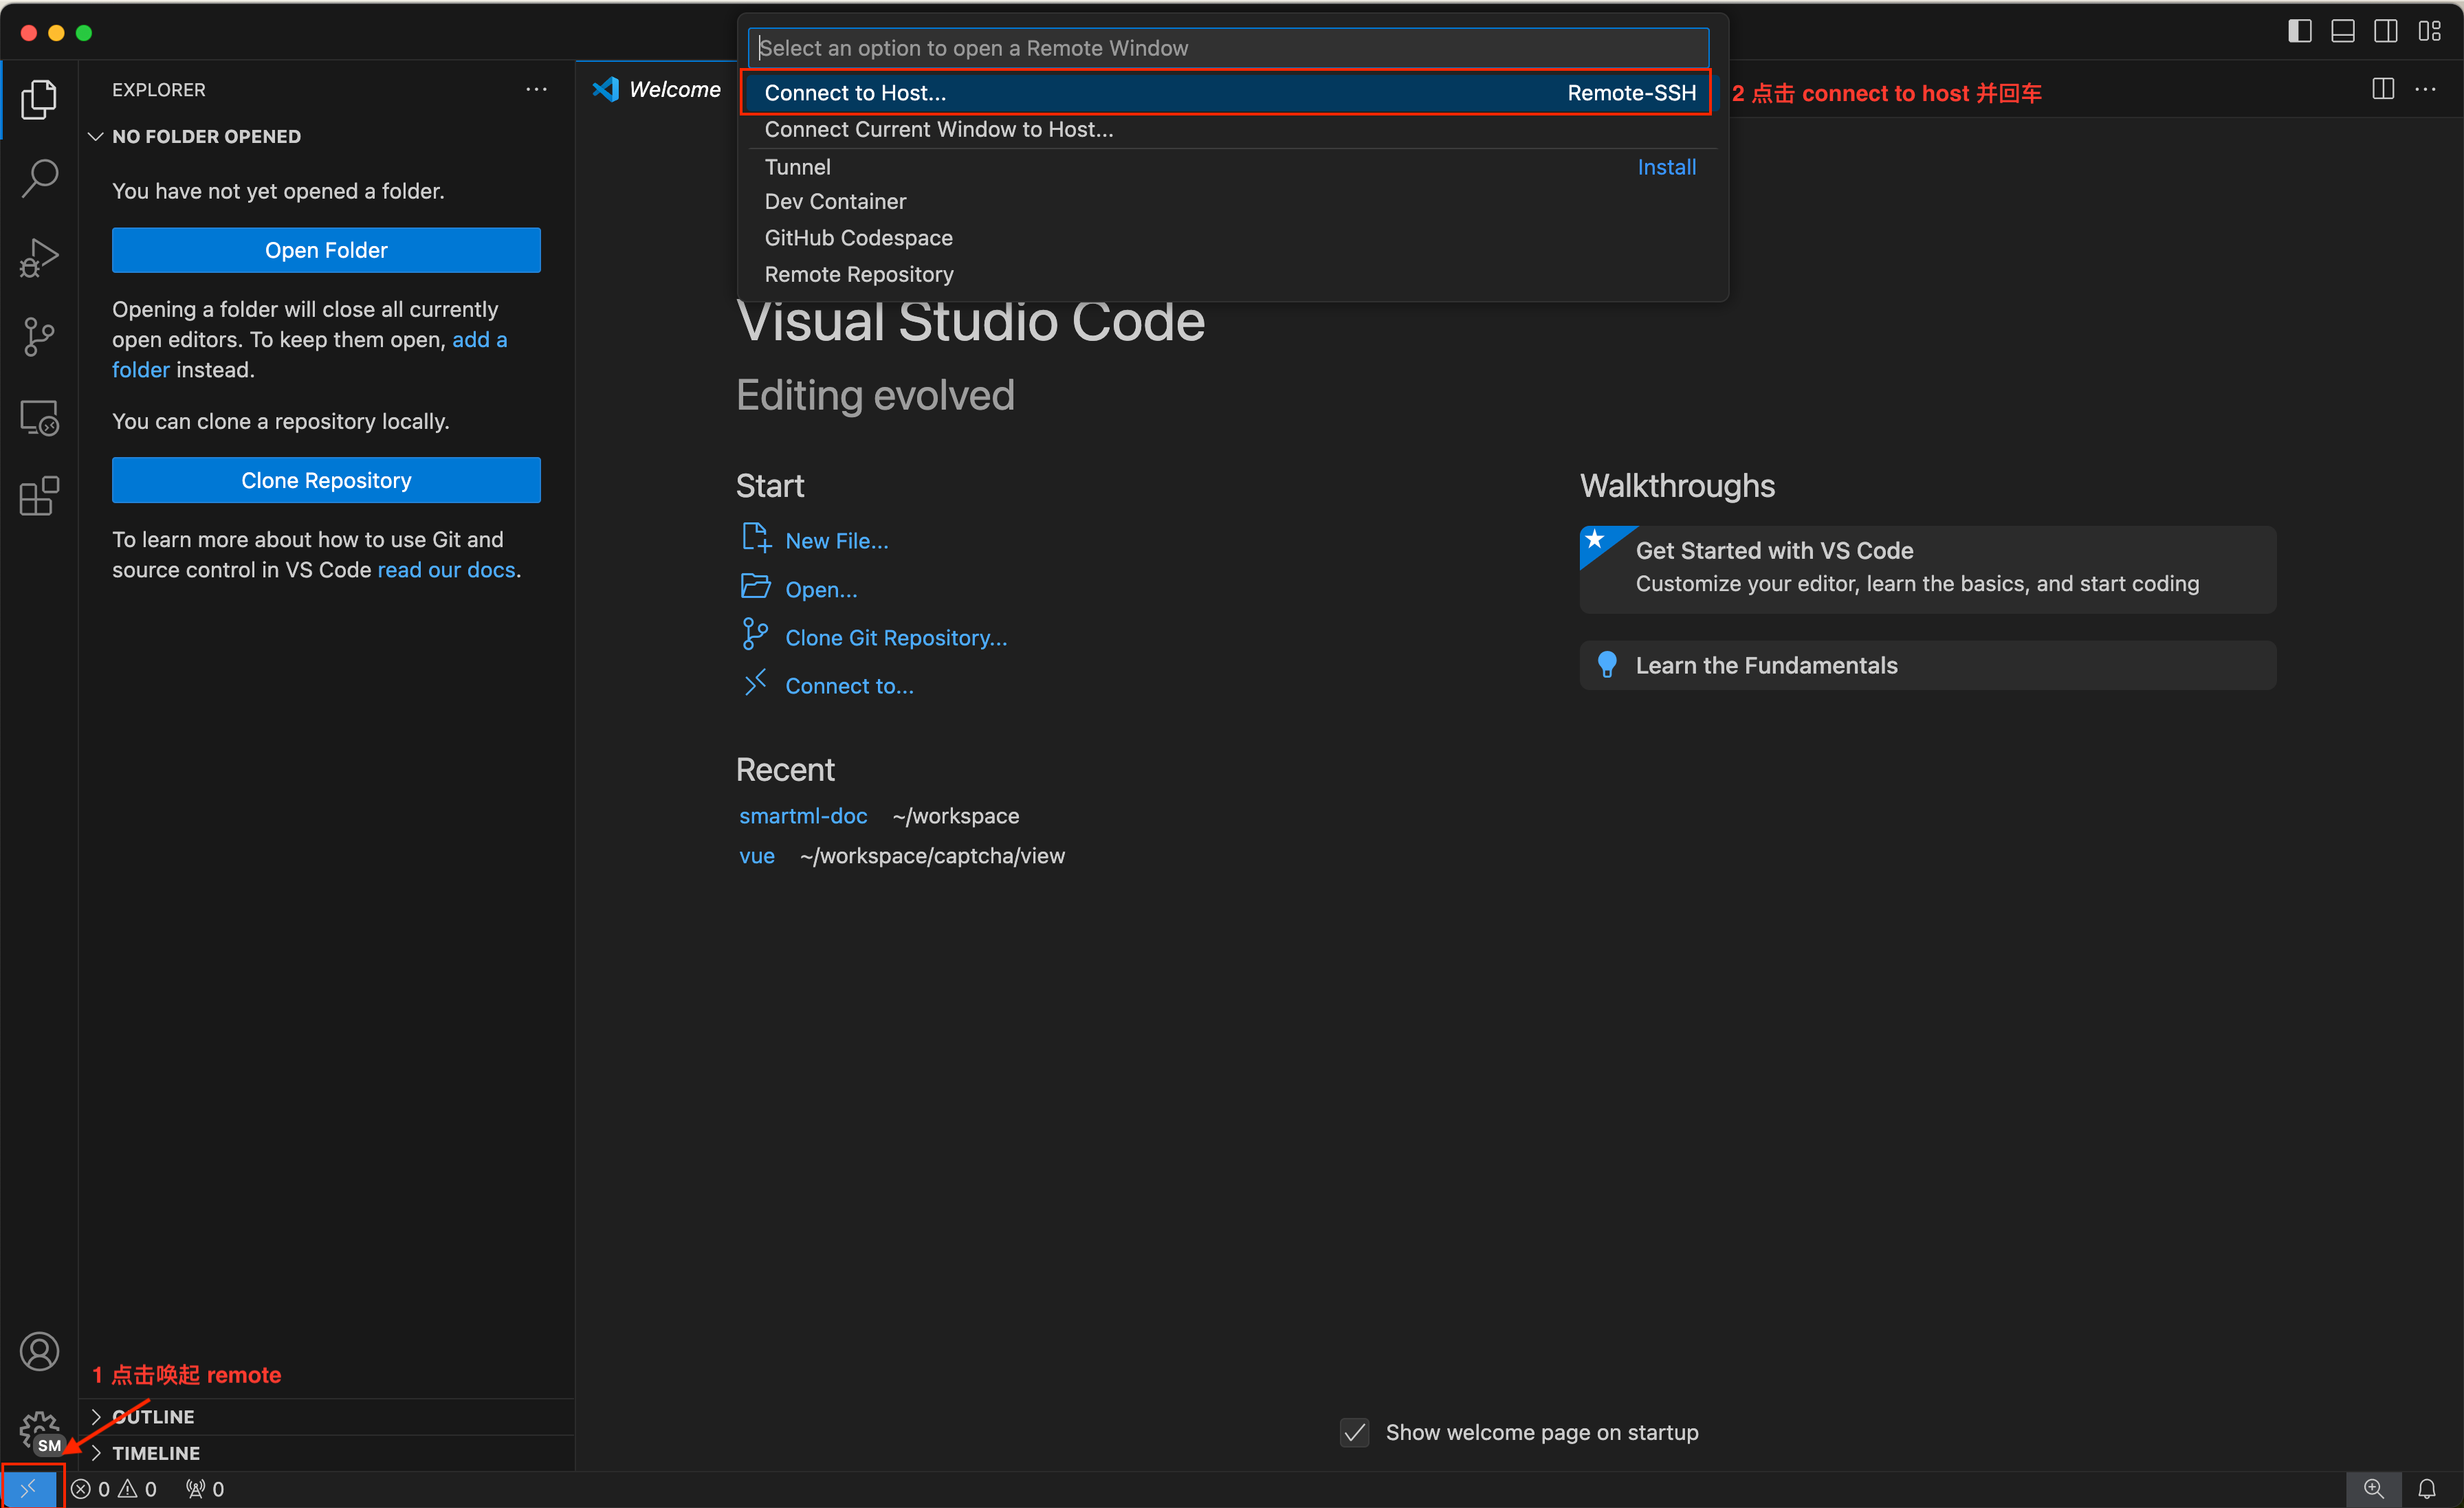
Task: Open Customize Layout icon
Action: pos(2430,32)
